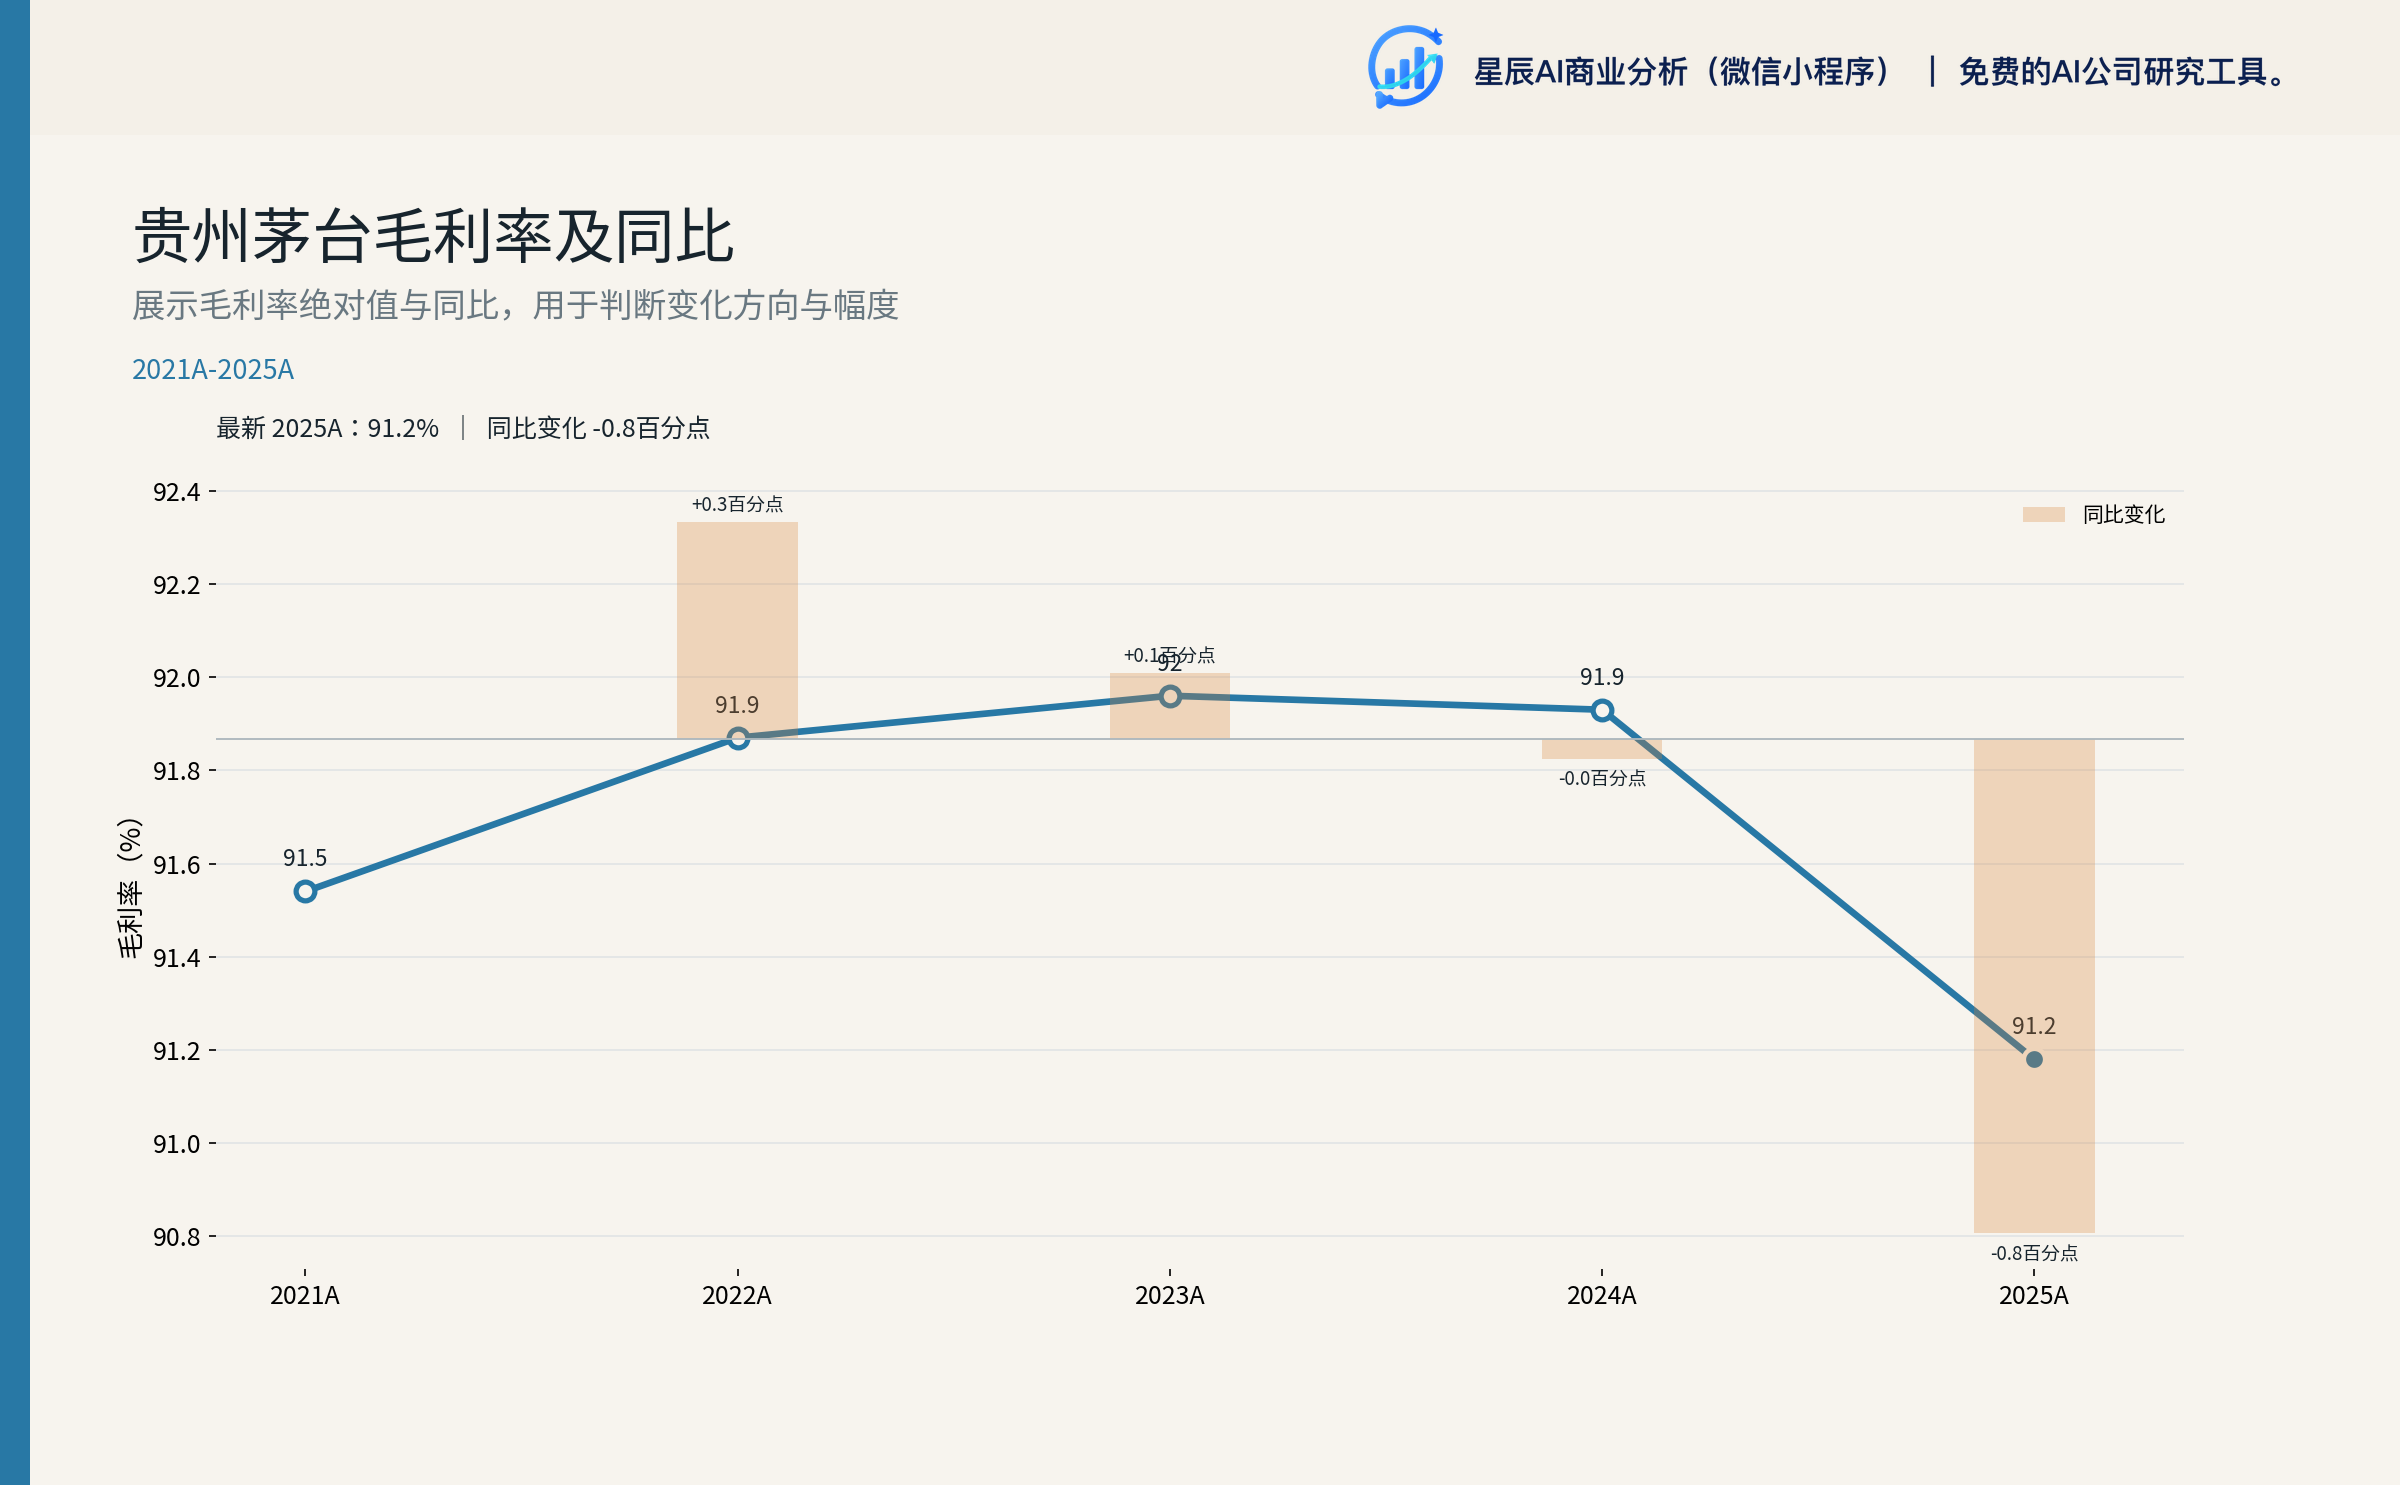The height and width of the screenshot is (1485, 2400).
Task: Click the 同比变化 legend label
Action: (x=2123, y=514)
